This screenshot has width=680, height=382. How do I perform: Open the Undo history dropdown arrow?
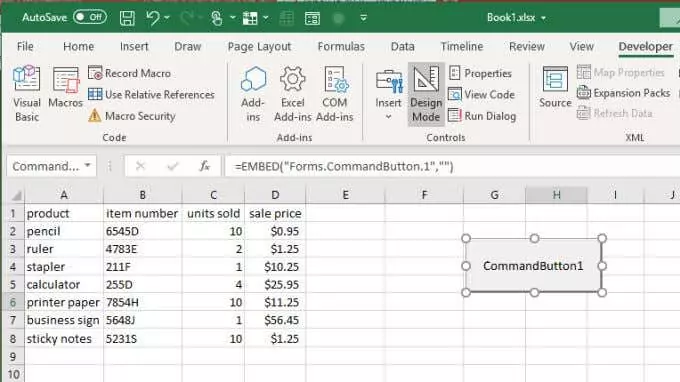click(x=167, y=18)
